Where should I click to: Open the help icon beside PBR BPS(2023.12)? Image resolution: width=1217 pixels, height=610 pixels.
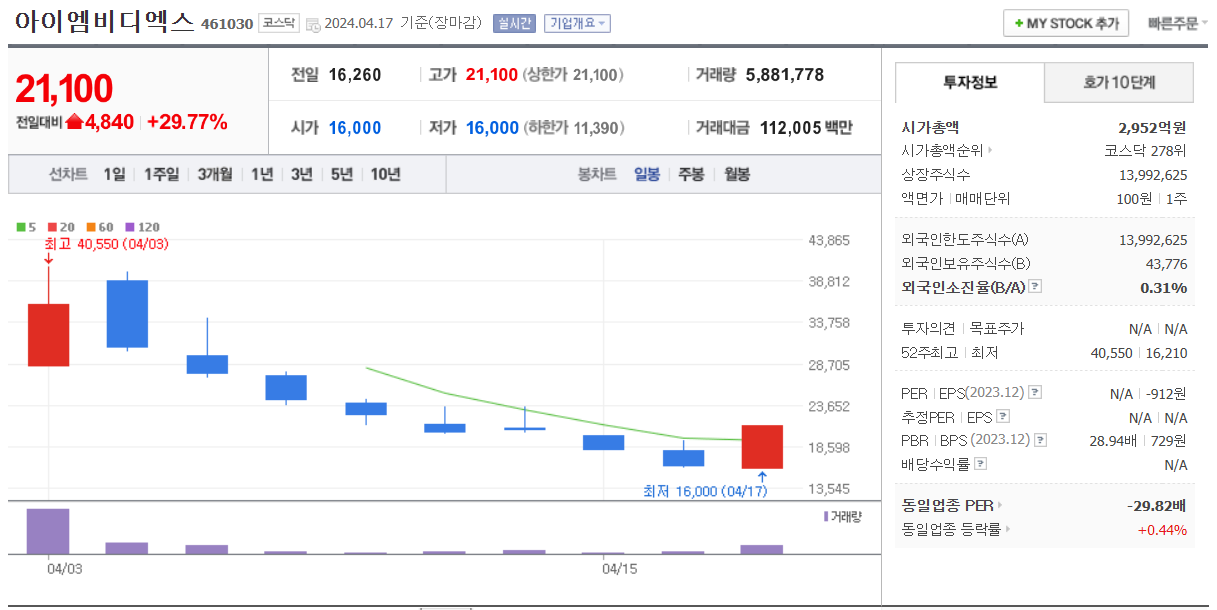[1042, 440]
